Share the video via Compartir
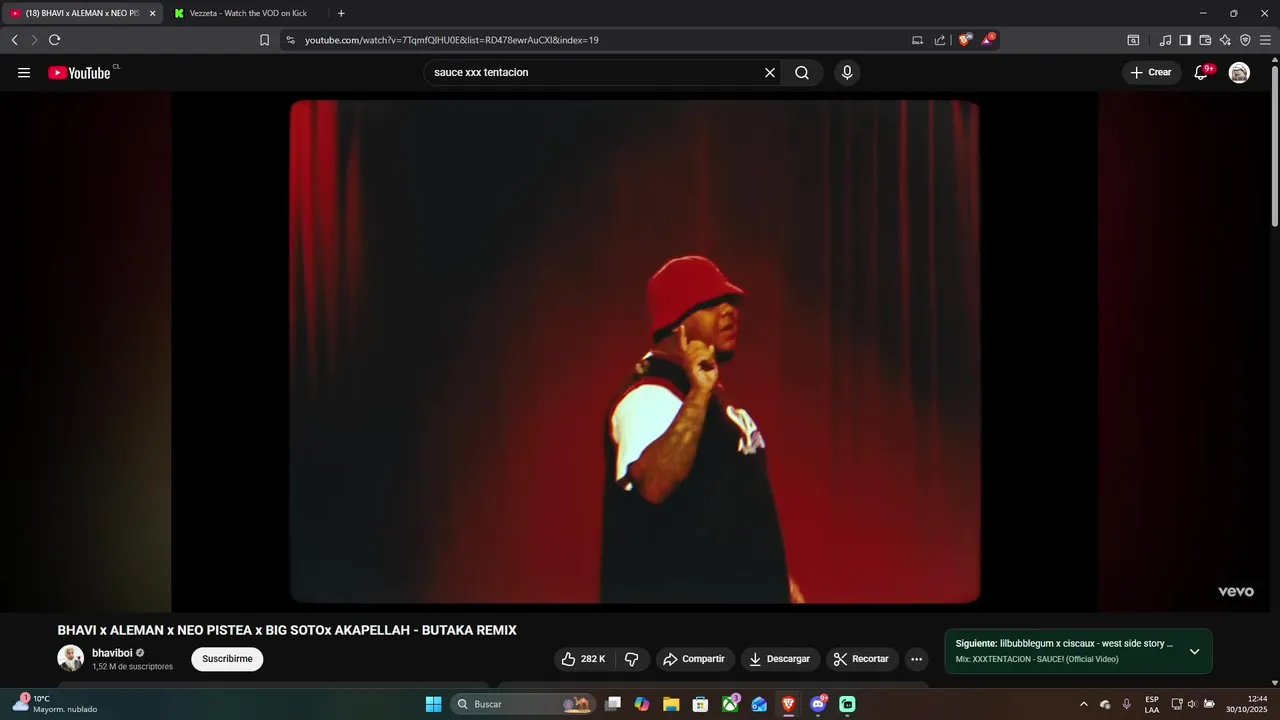 pos(694,659)
